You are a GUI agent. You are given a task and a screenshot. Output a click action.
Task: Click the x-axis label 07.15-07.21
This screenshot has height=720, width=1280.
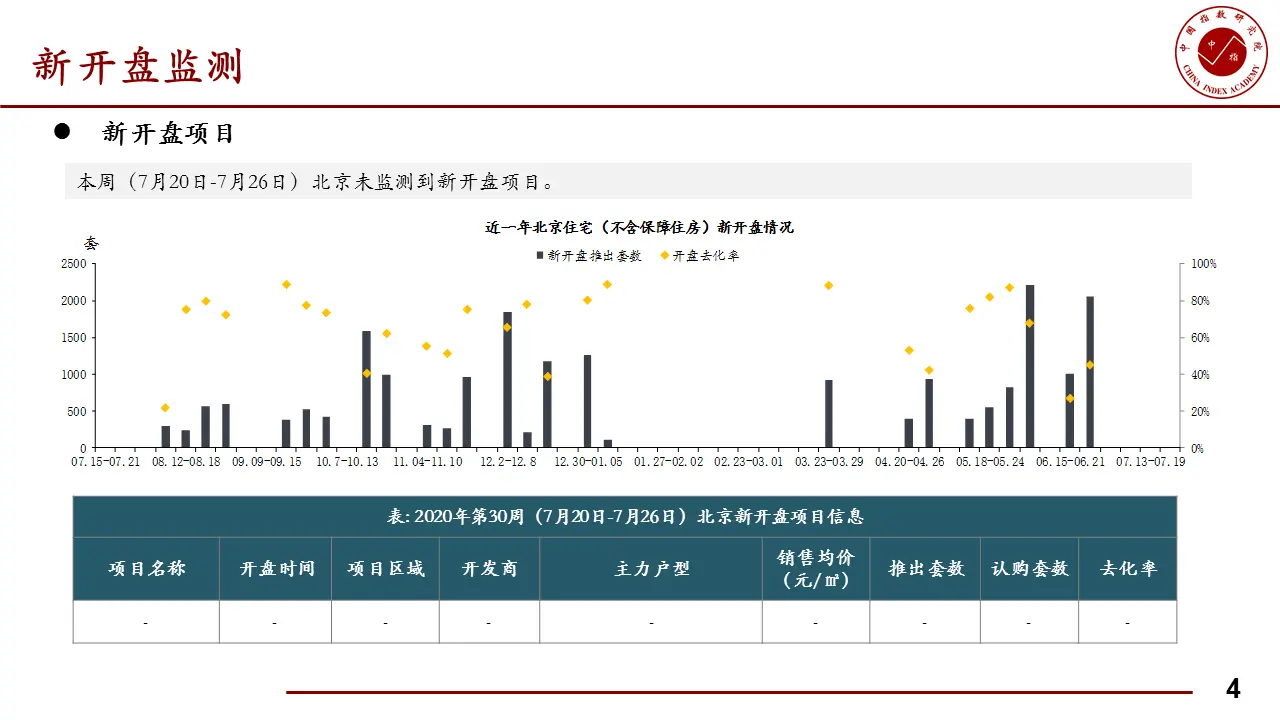coord(105,463)
